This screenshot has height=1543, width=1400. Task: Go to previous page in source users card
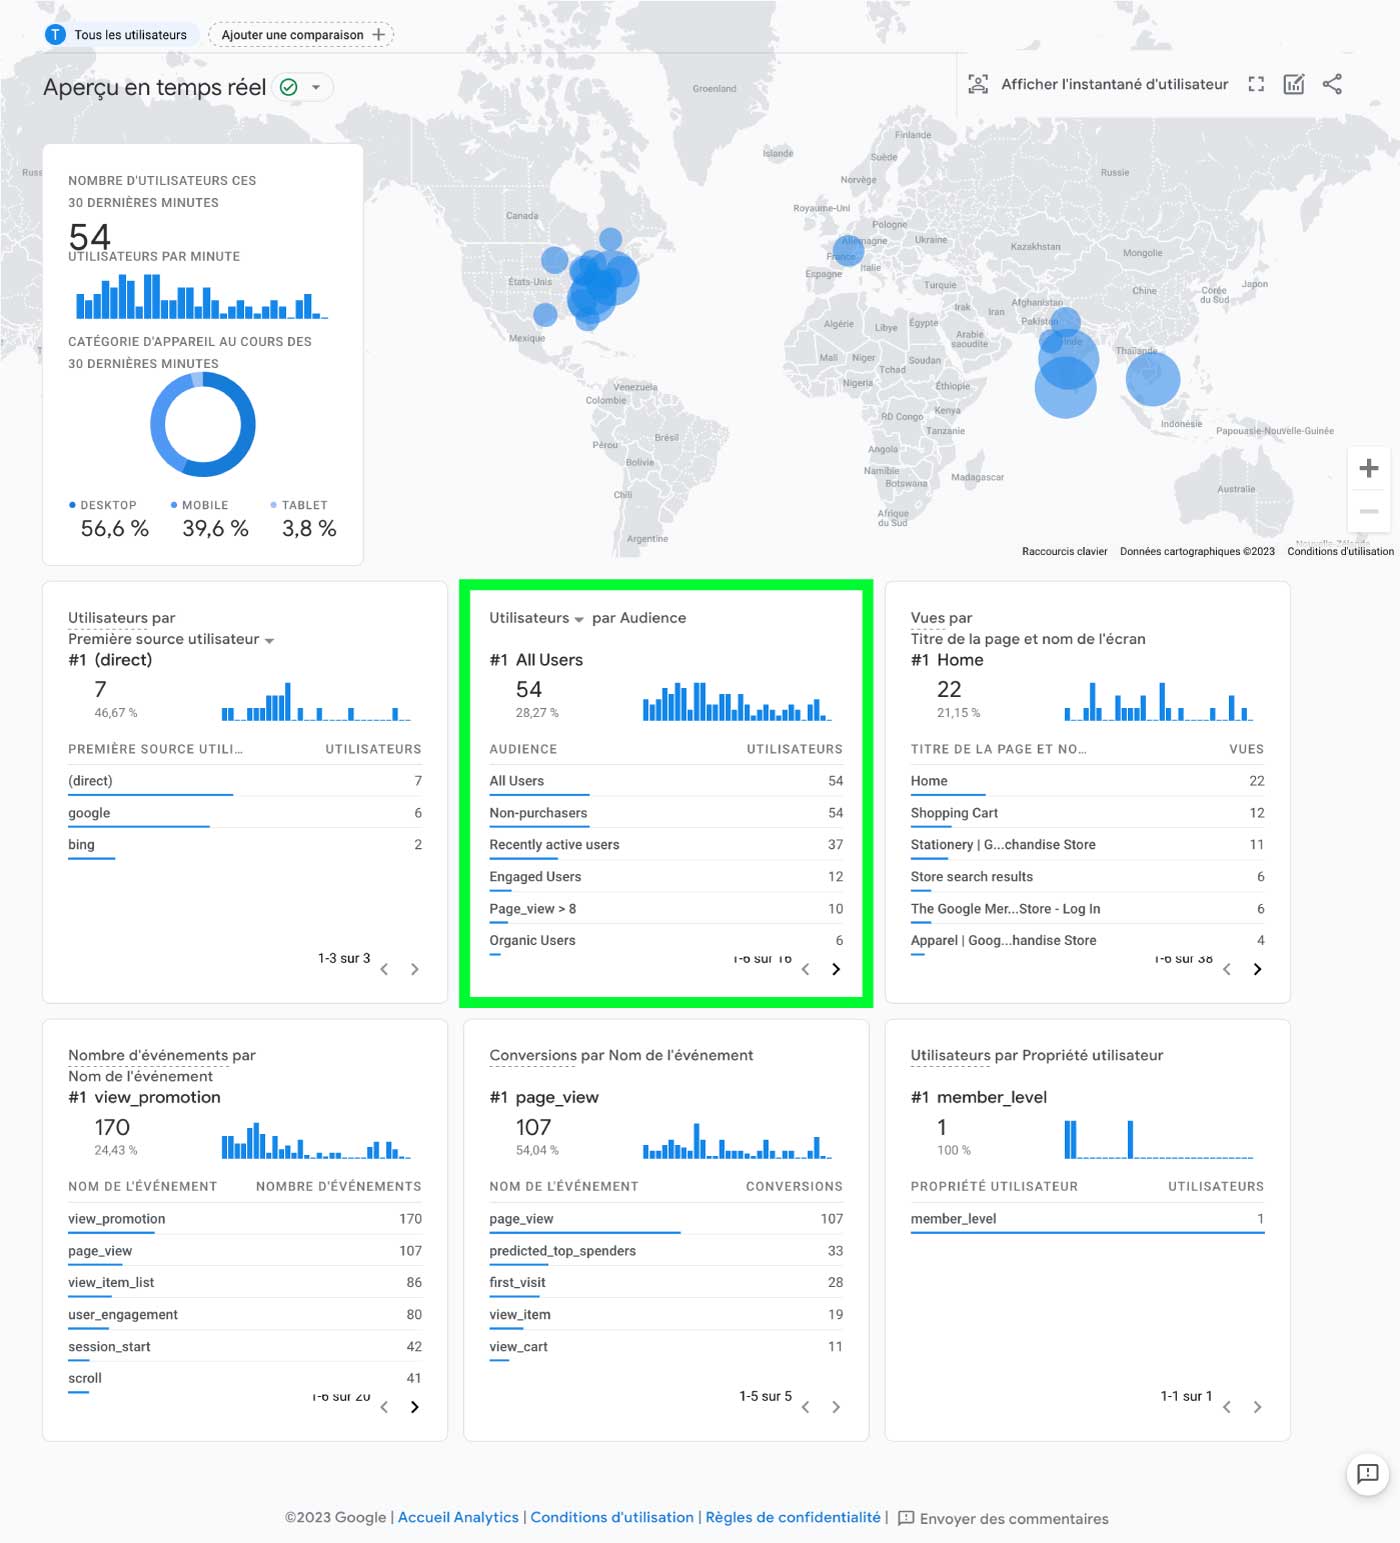[x=384, y=969]
